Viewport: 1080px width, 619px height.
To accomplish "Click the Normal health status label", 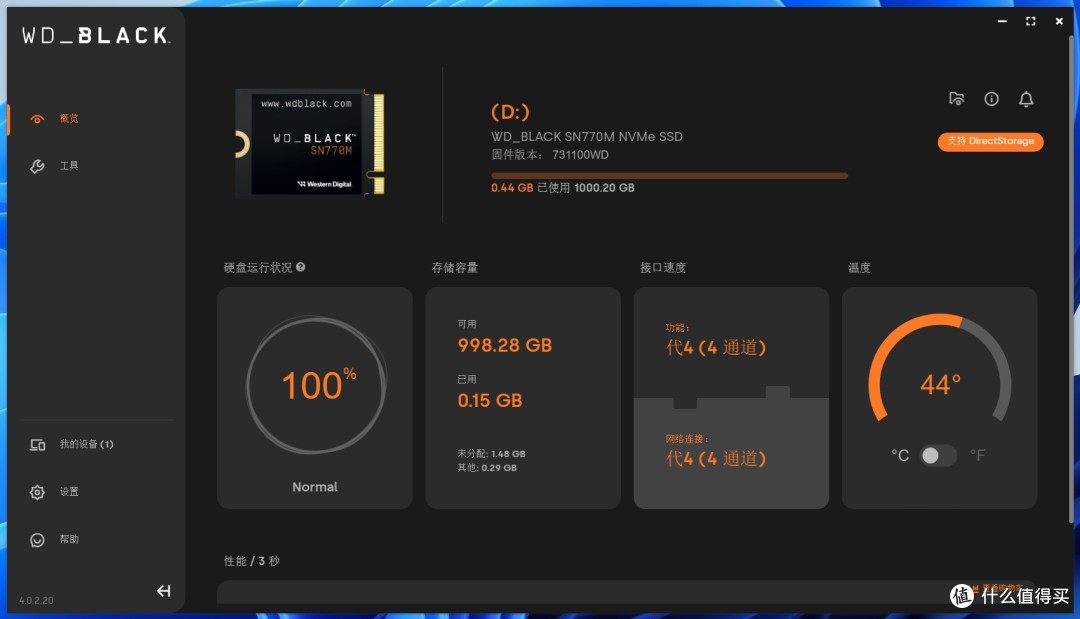I will coord(315,487).
